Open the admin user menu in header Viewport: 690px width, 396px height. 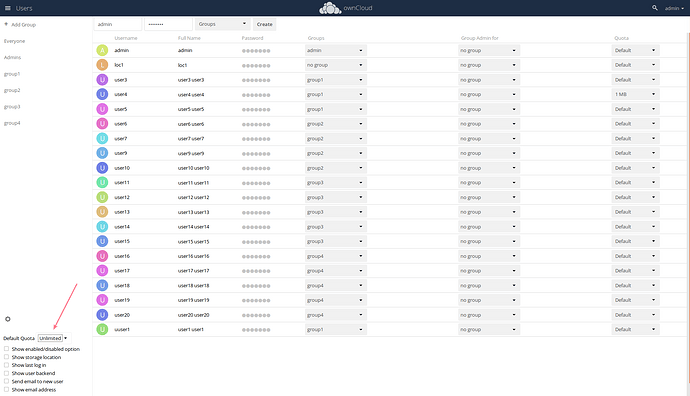click(x=674, y=8)
